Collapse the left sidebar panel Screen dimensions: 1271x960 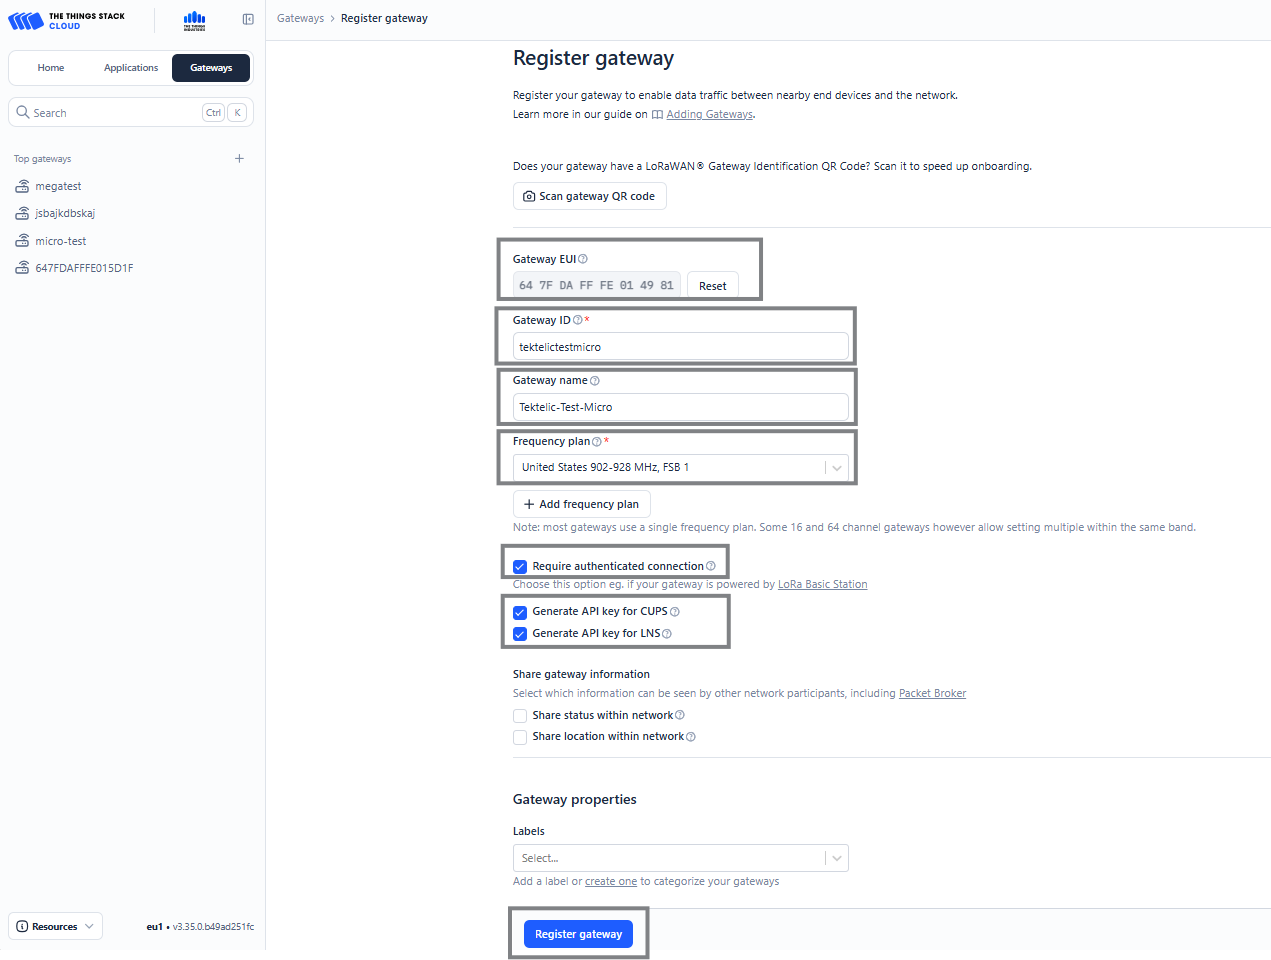[x=248, y=18]
